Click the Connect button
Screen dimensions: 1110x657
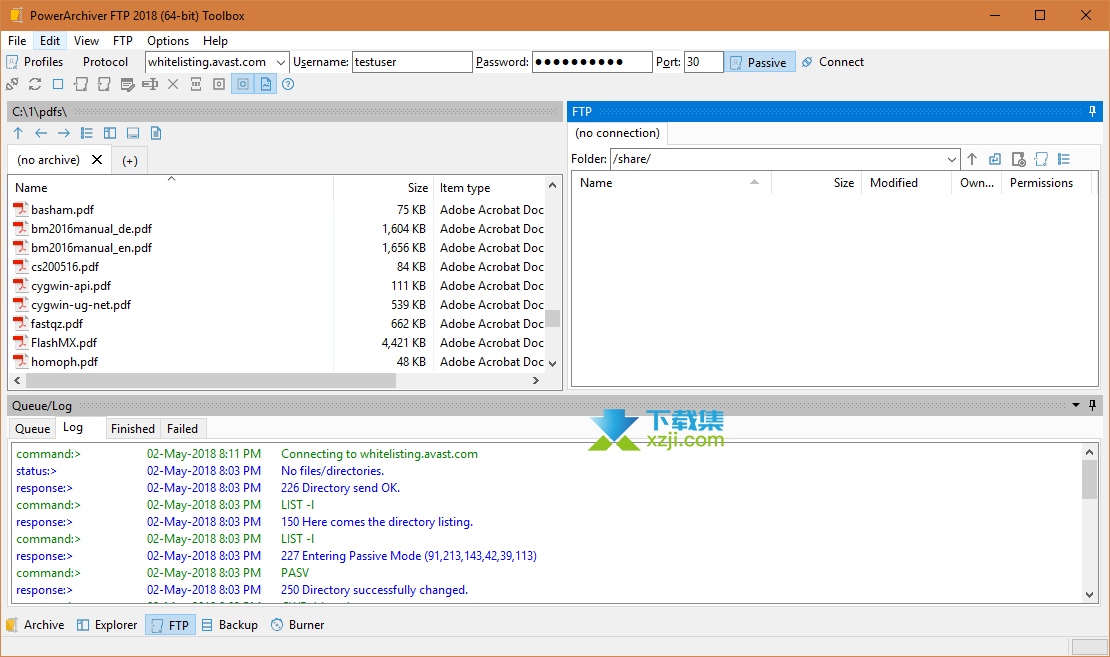tap(832, 62)
